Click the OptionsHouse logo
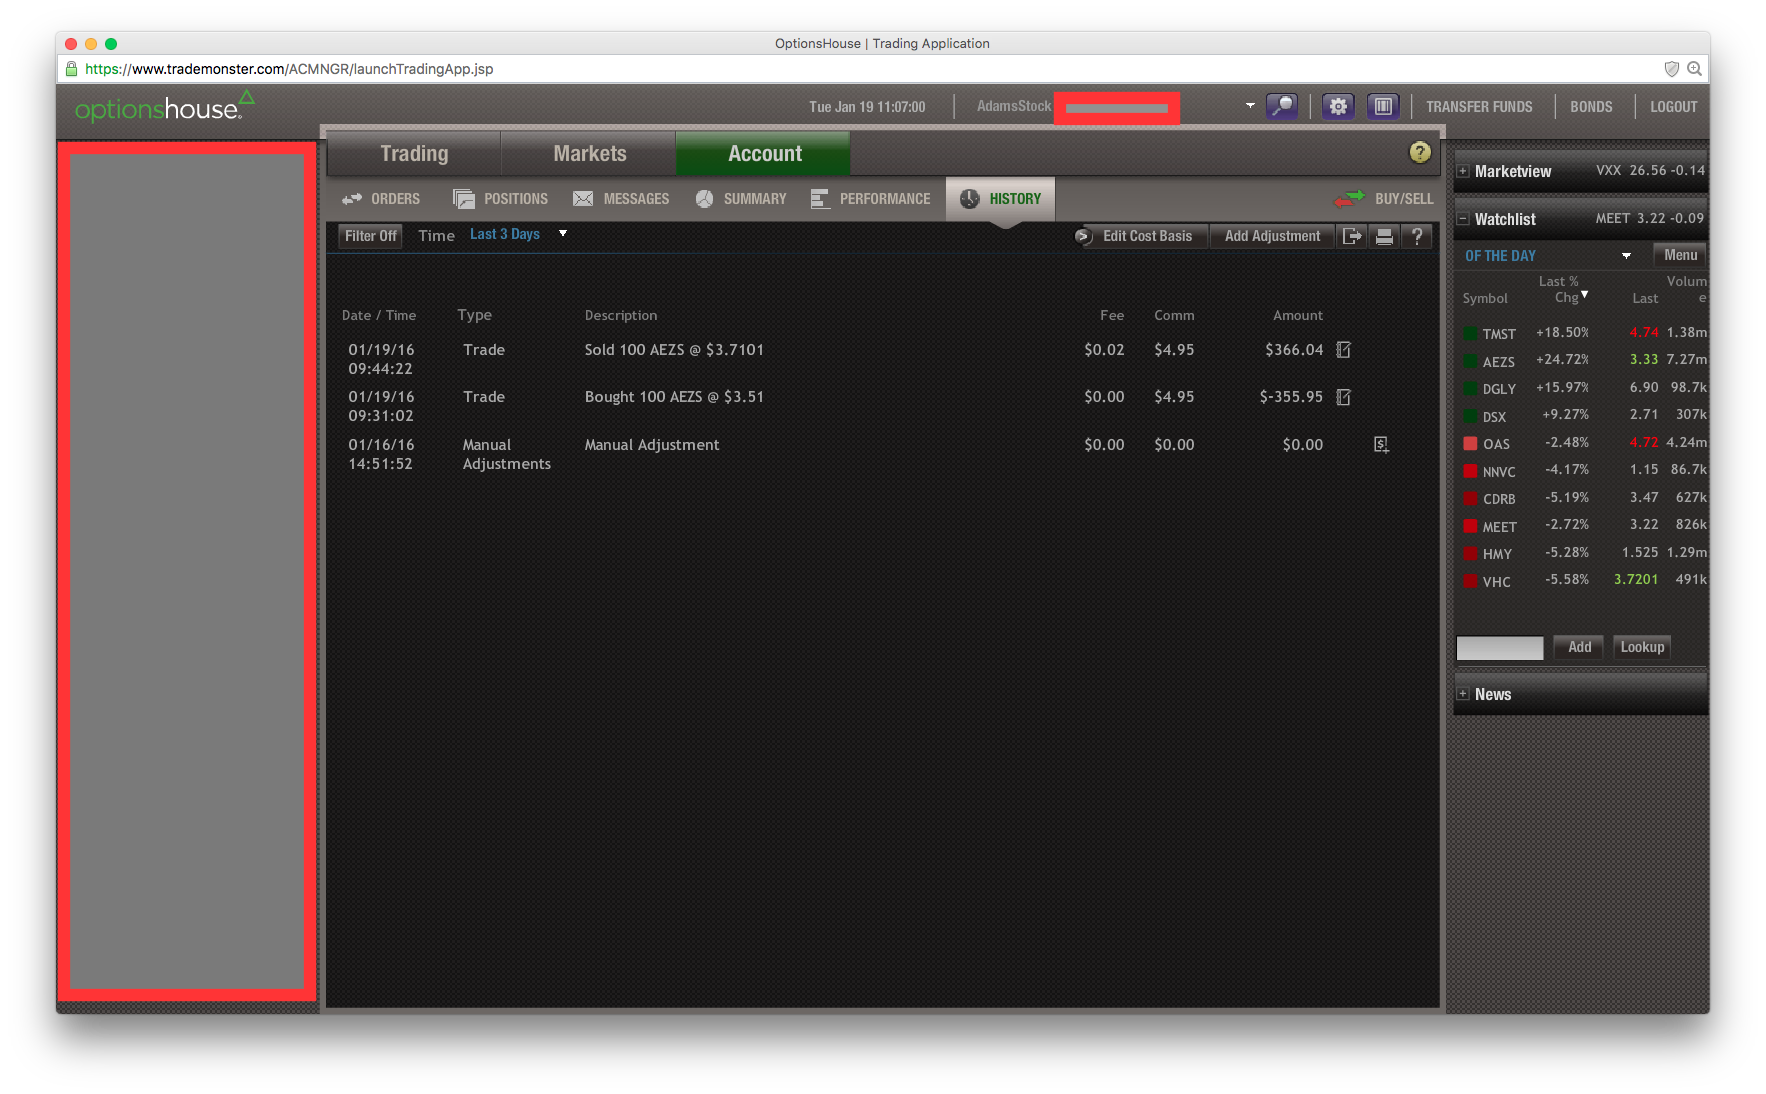1766x1094 pixels. [x=165, y=106]
